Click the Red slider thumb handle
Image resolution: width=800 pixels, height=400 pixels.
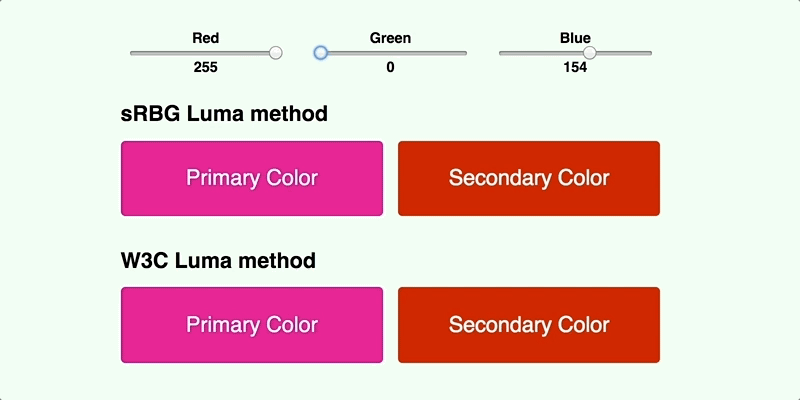tap(276, 53)
